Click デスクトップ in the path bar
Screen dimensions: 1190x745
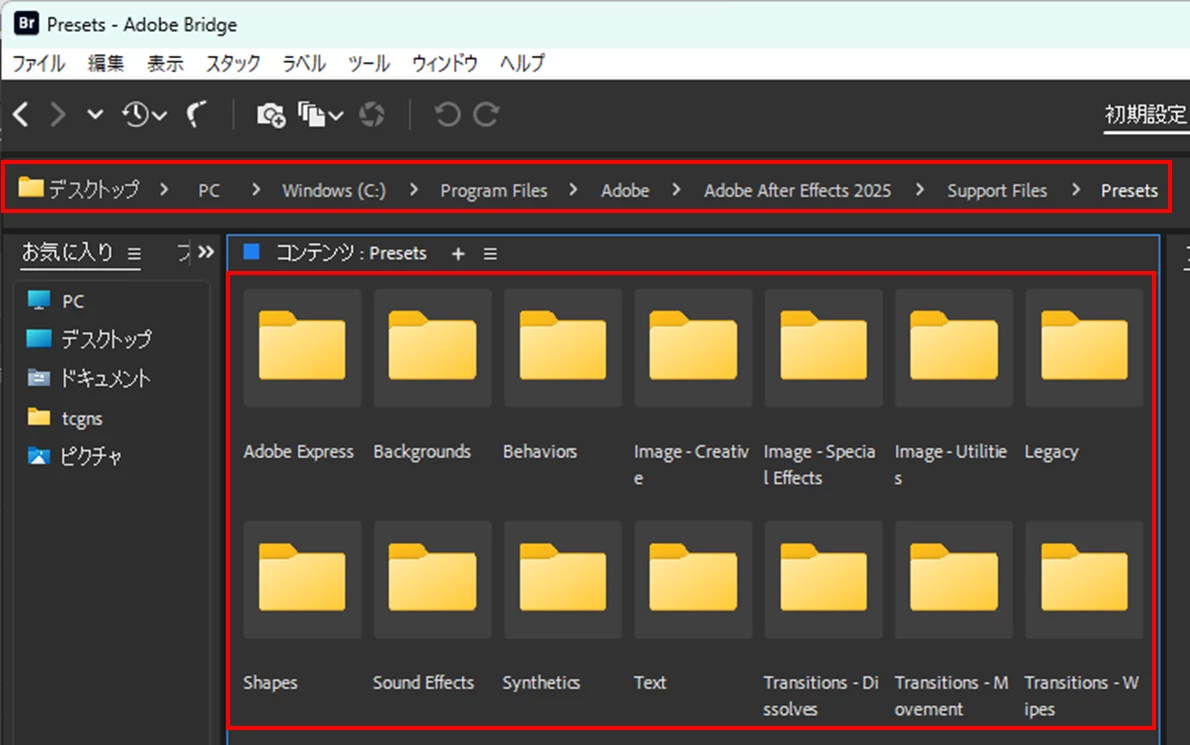tap(80, 189)
